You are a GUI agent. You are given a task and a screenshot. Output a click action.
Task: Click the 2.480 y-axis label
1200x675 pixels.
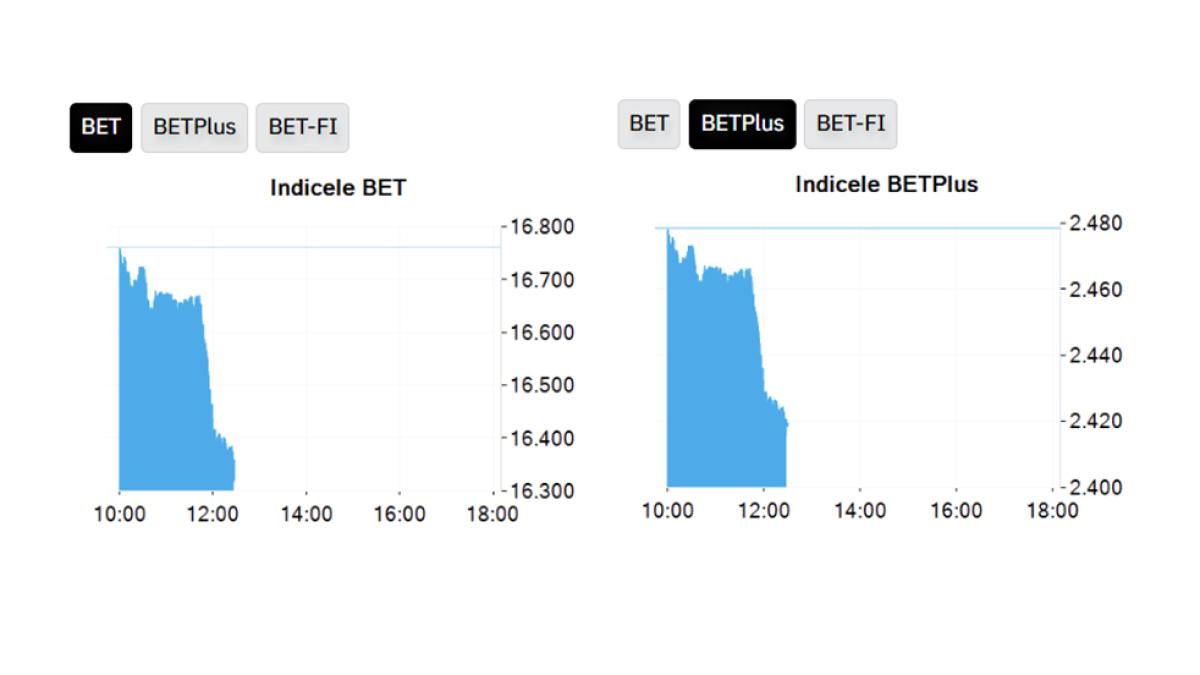1095,223
